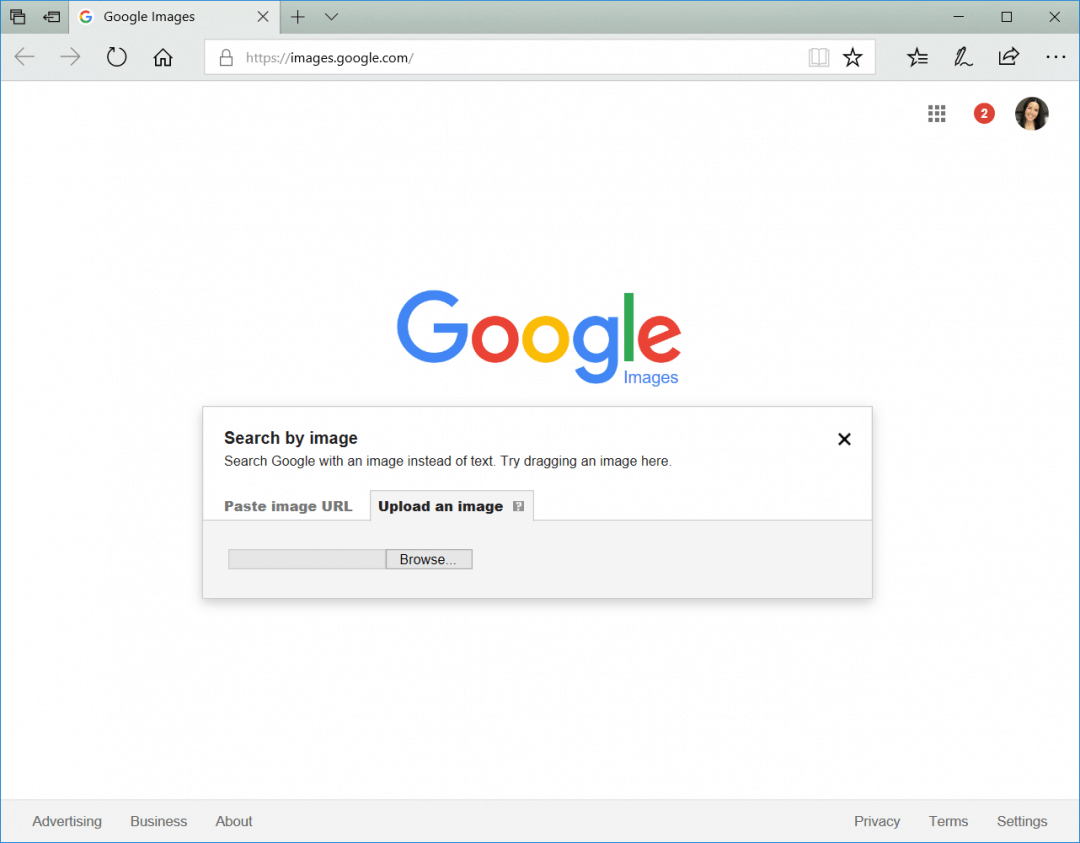Add the page to favorites with the star

point(852,57)
